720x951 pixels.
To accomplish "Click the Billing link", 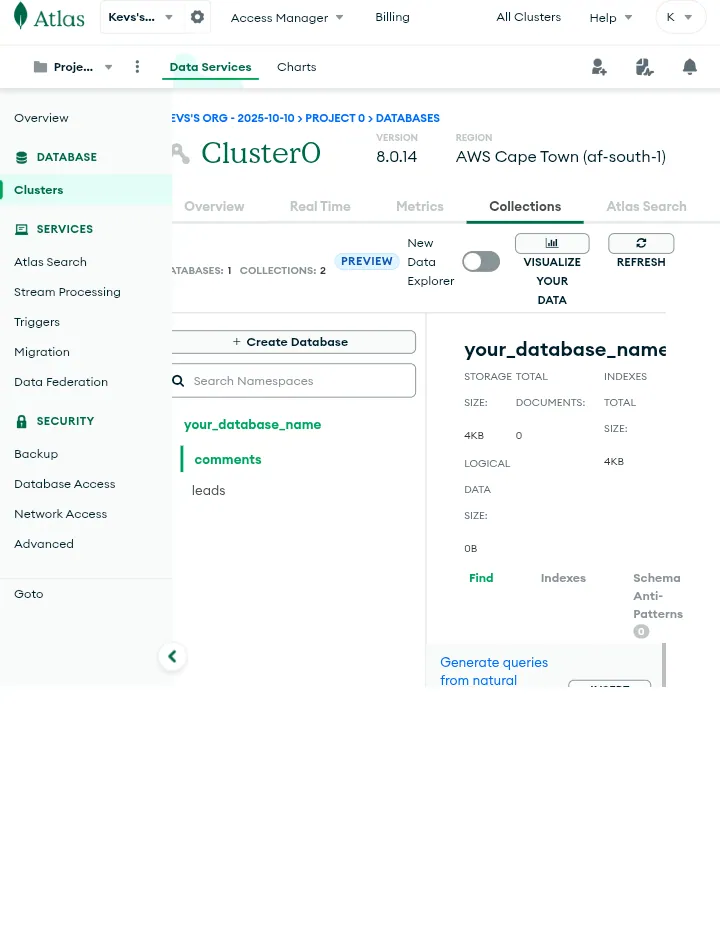I will (x=392, y=17).
